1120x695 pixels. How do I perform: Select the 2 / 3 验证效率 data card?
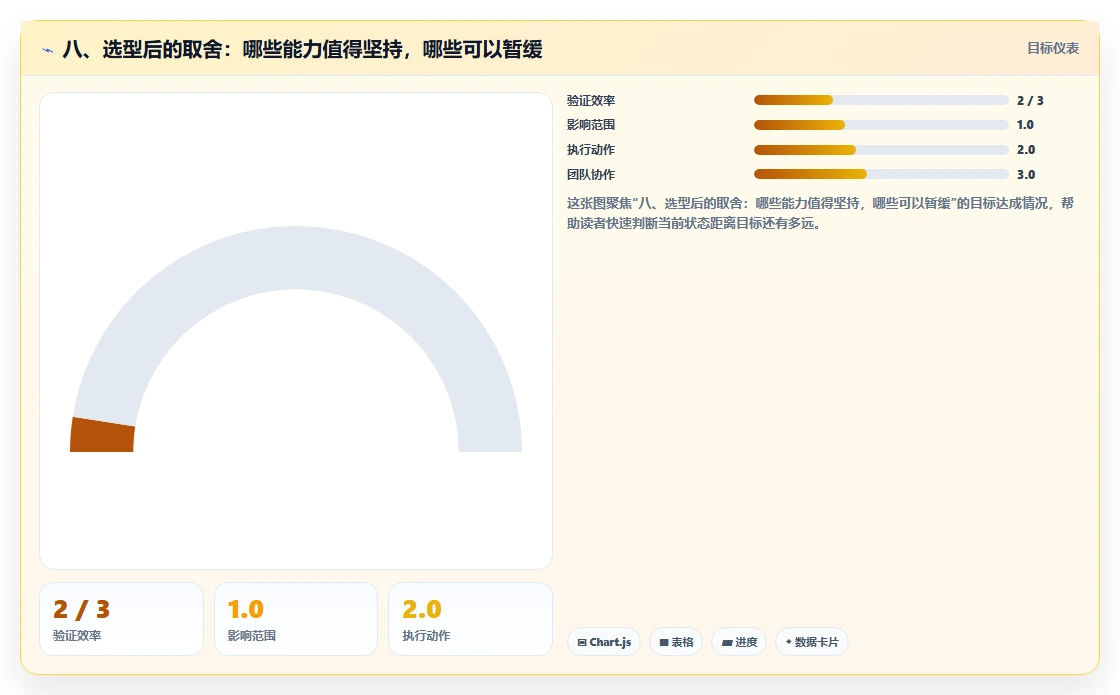click(121, 619)
